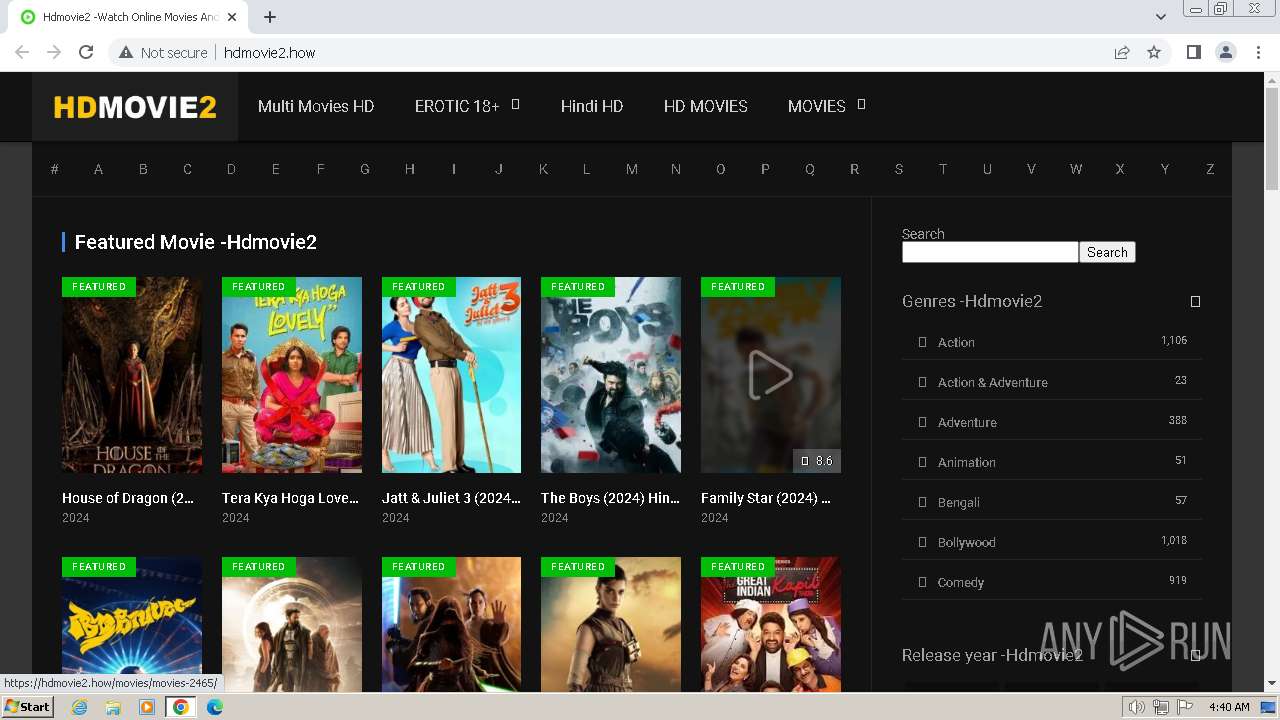Open HD MOVIES menu item

pyautogui.click(x=706, y=106)
